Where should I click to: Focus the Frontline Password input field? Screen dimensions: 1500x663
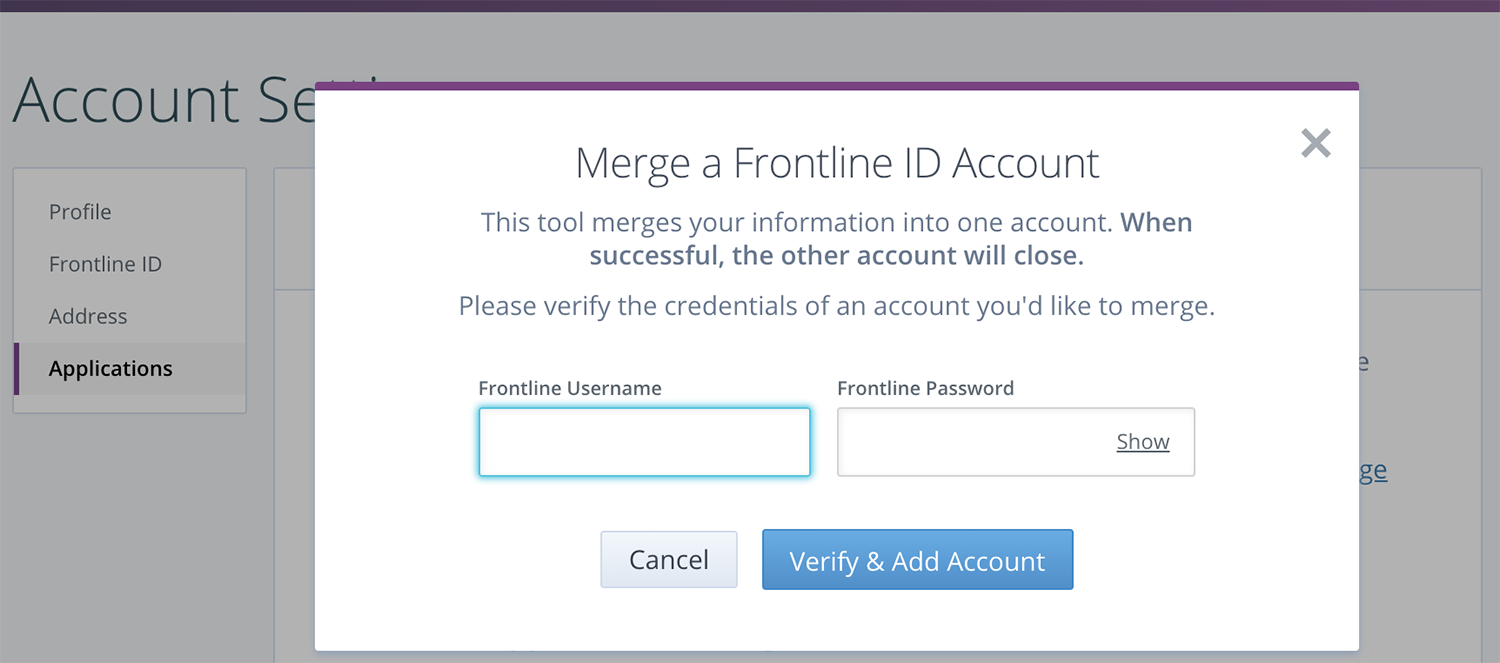pyautogui.click(x=1016, y=442)
